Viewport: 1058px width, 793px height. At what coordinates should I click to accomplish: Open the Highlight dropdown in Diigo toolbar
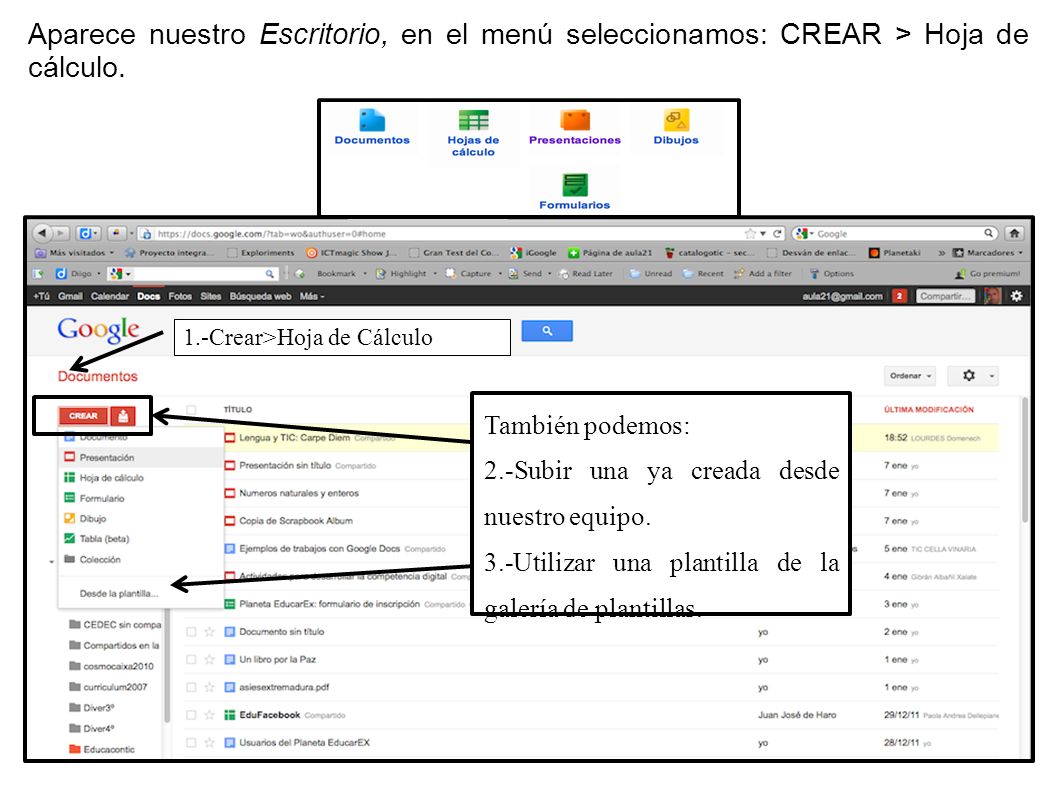coord(406,273)
